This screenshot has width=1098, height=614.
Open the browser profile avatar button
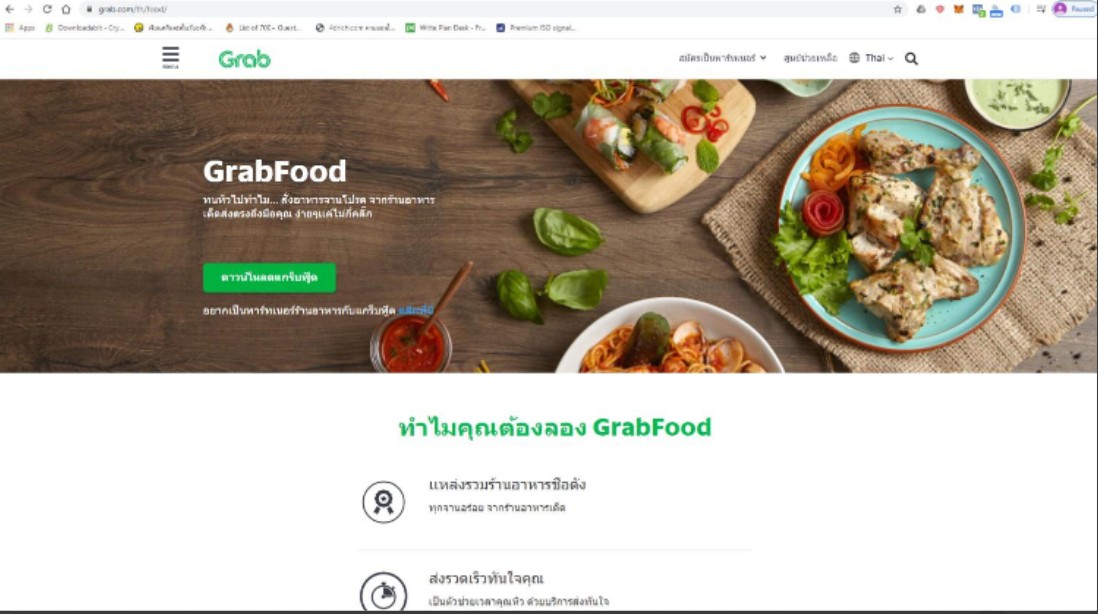pyautogui.click(x=1074, y=9)
